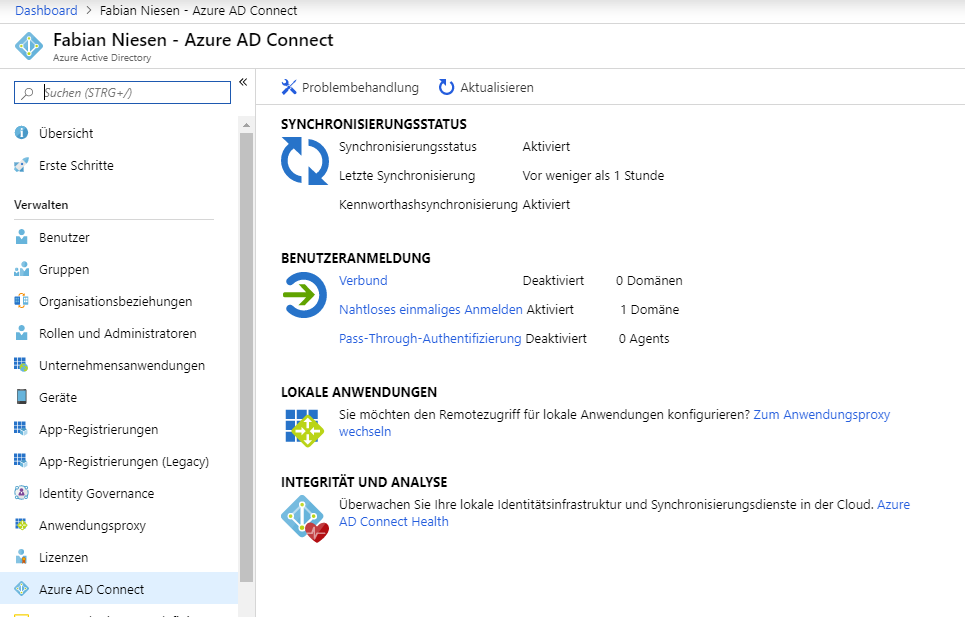
Task: Click the Problembehandlung toolbar button
Action: [x=350, y=87]
